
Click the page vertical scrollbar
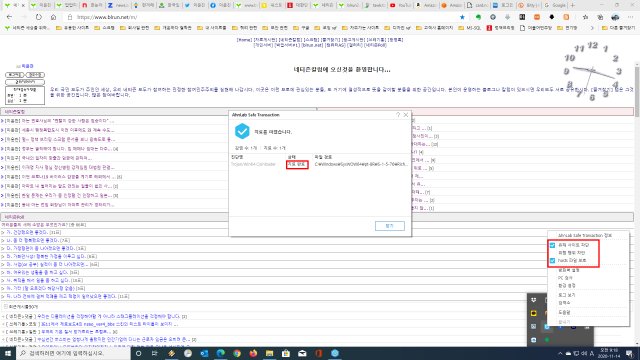coord(637,204)
